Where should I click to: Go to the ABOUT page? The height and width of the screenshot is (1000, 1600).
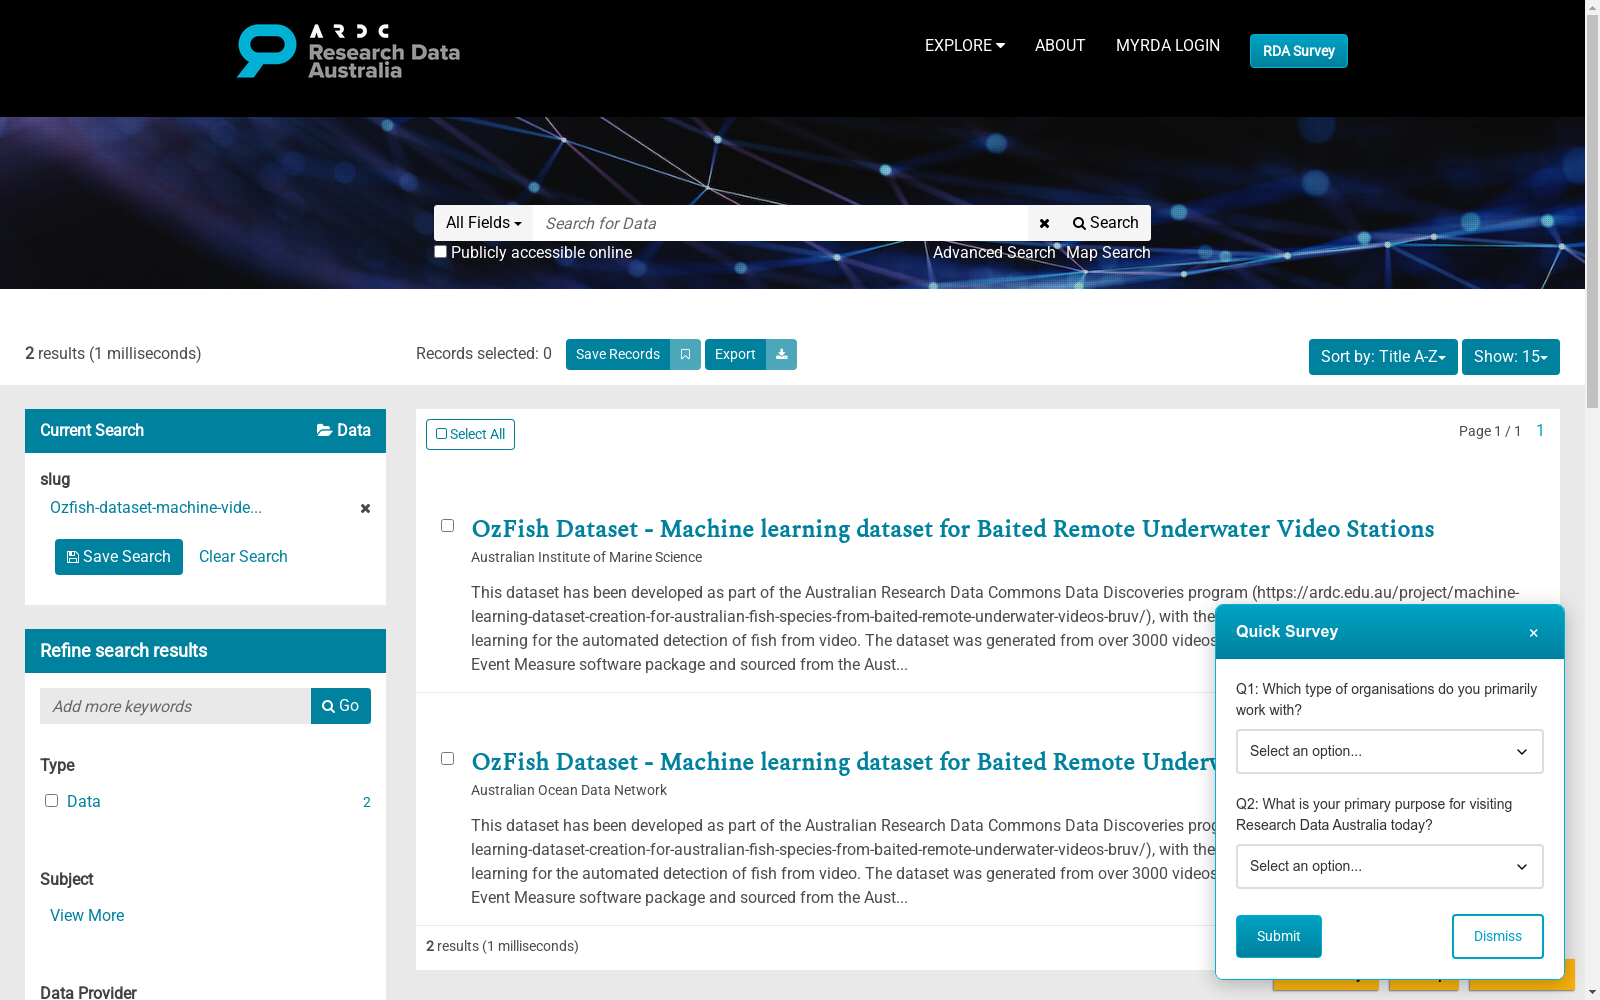(x=1060, y=45)
